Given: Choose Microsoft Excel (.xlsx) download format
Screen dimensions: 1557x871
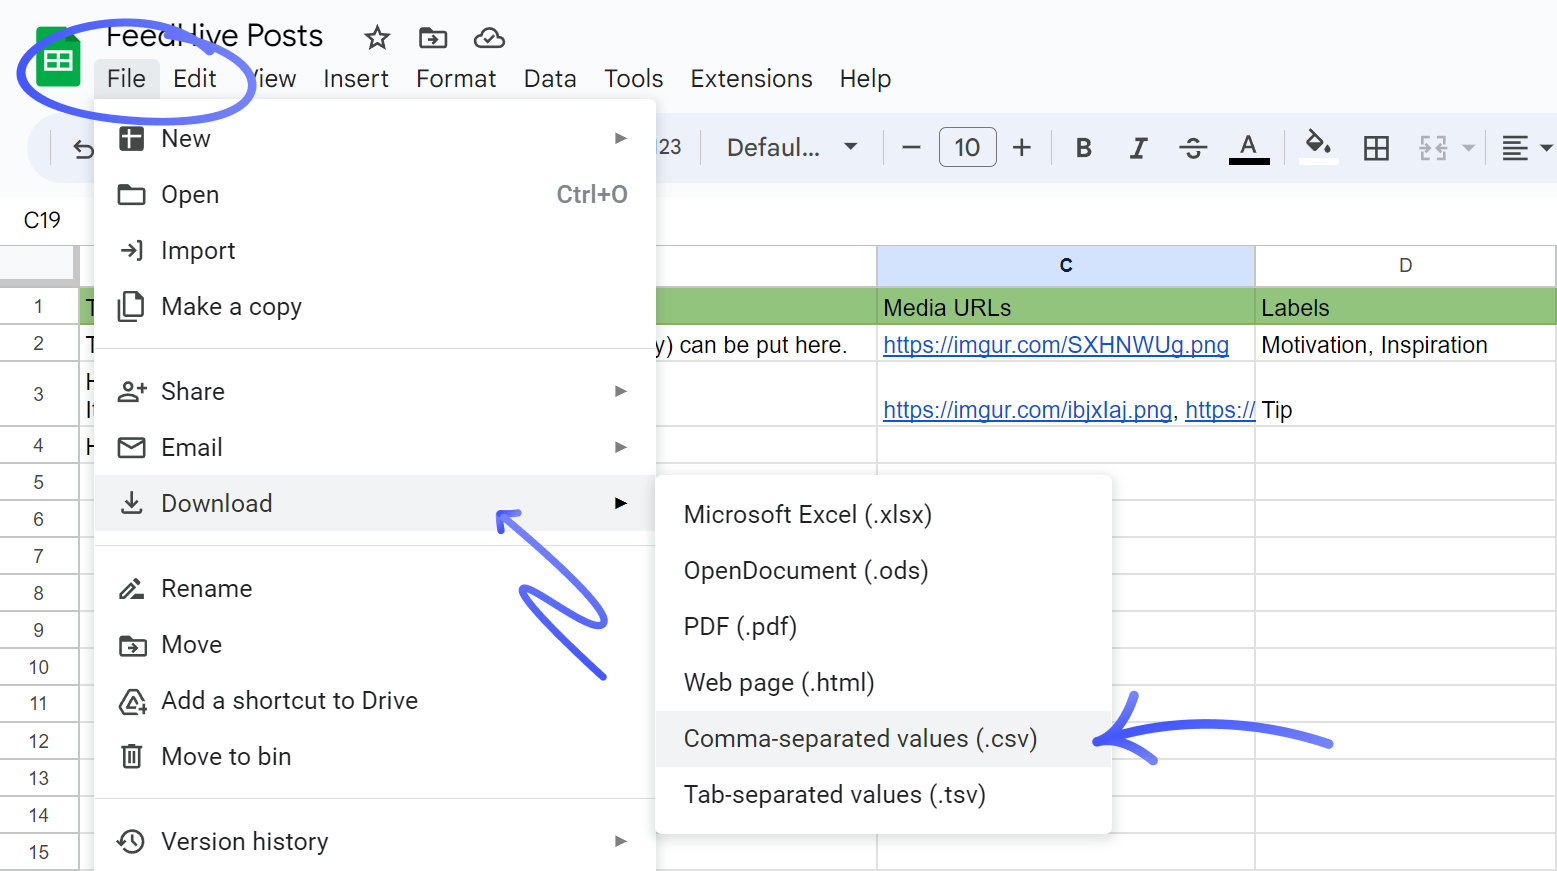Looking at the screenshot, I should coord(807,515).
